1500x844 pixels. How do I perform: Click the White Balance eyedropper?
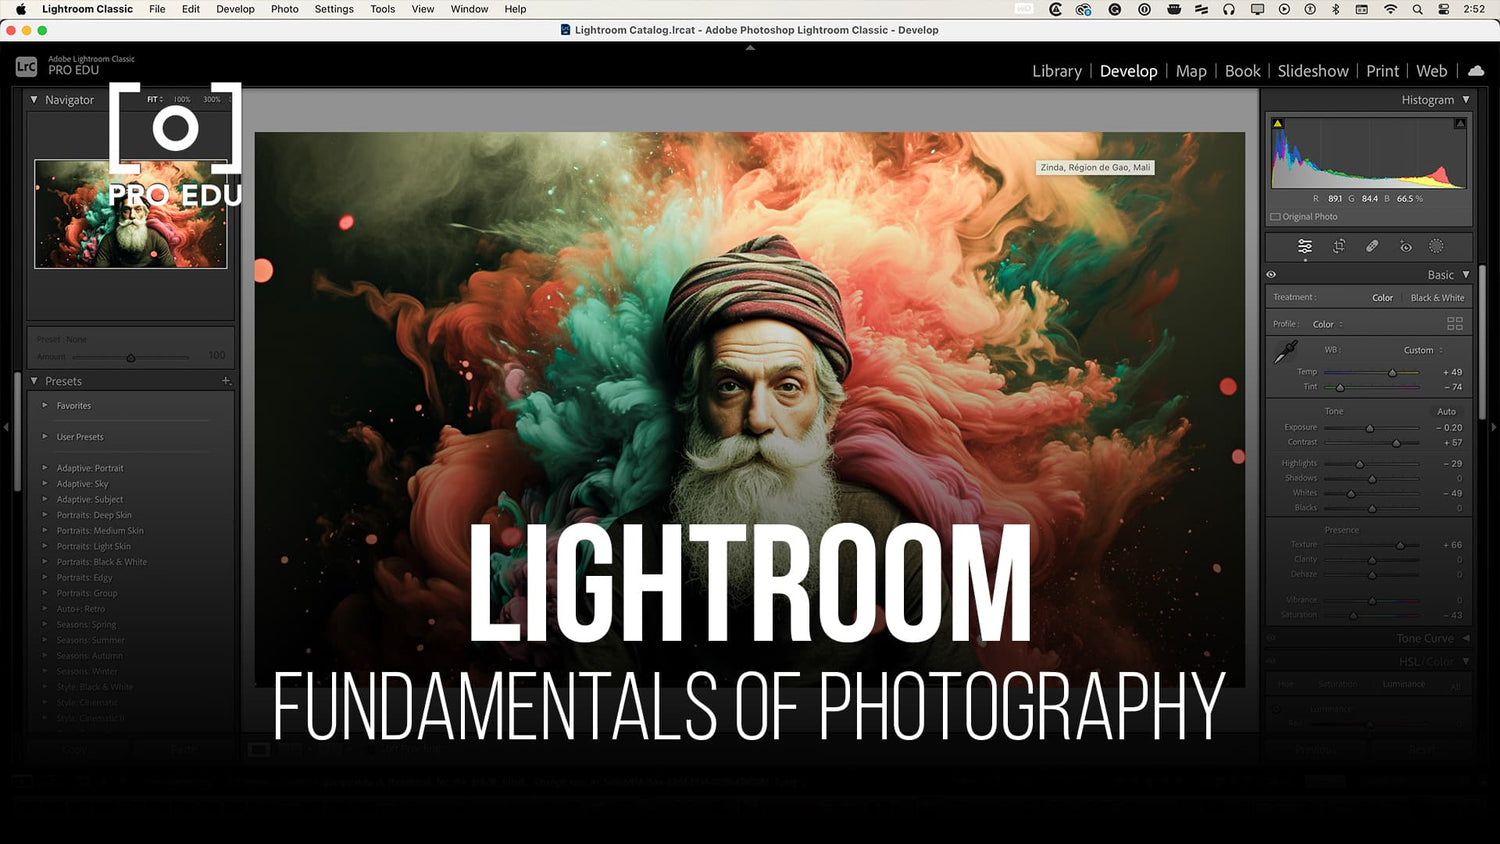click(1287, 352)
